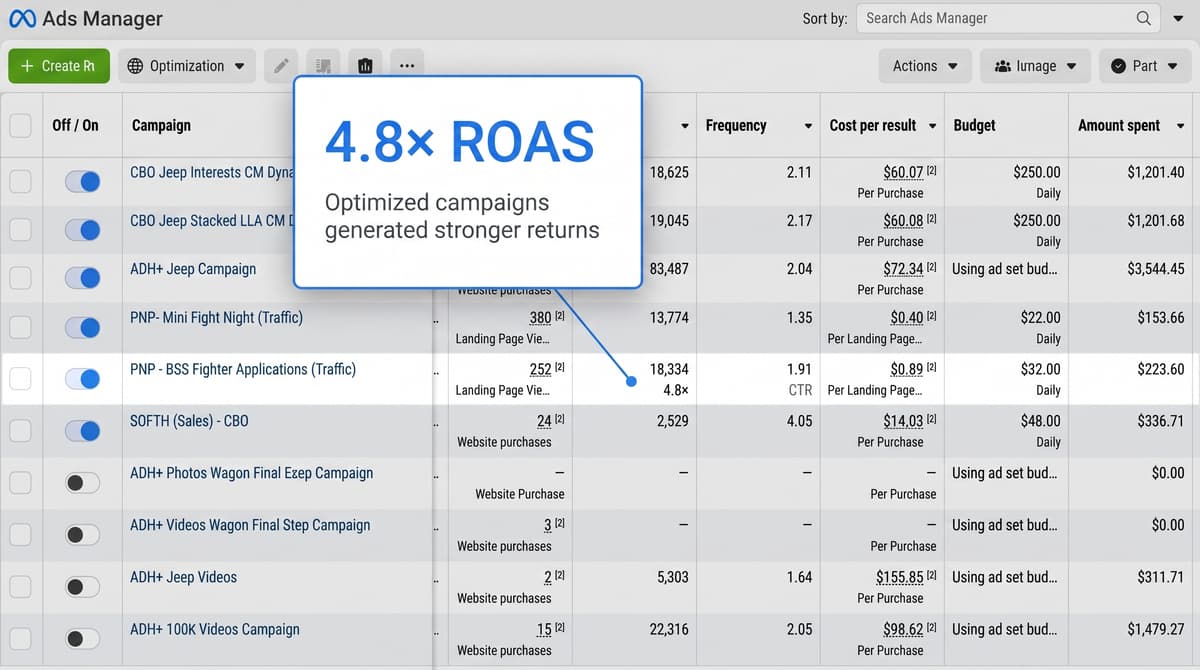The width and height of the screenshot is (1200, 670).
Task: Open the Optimization dropdown
Action: 187,66
